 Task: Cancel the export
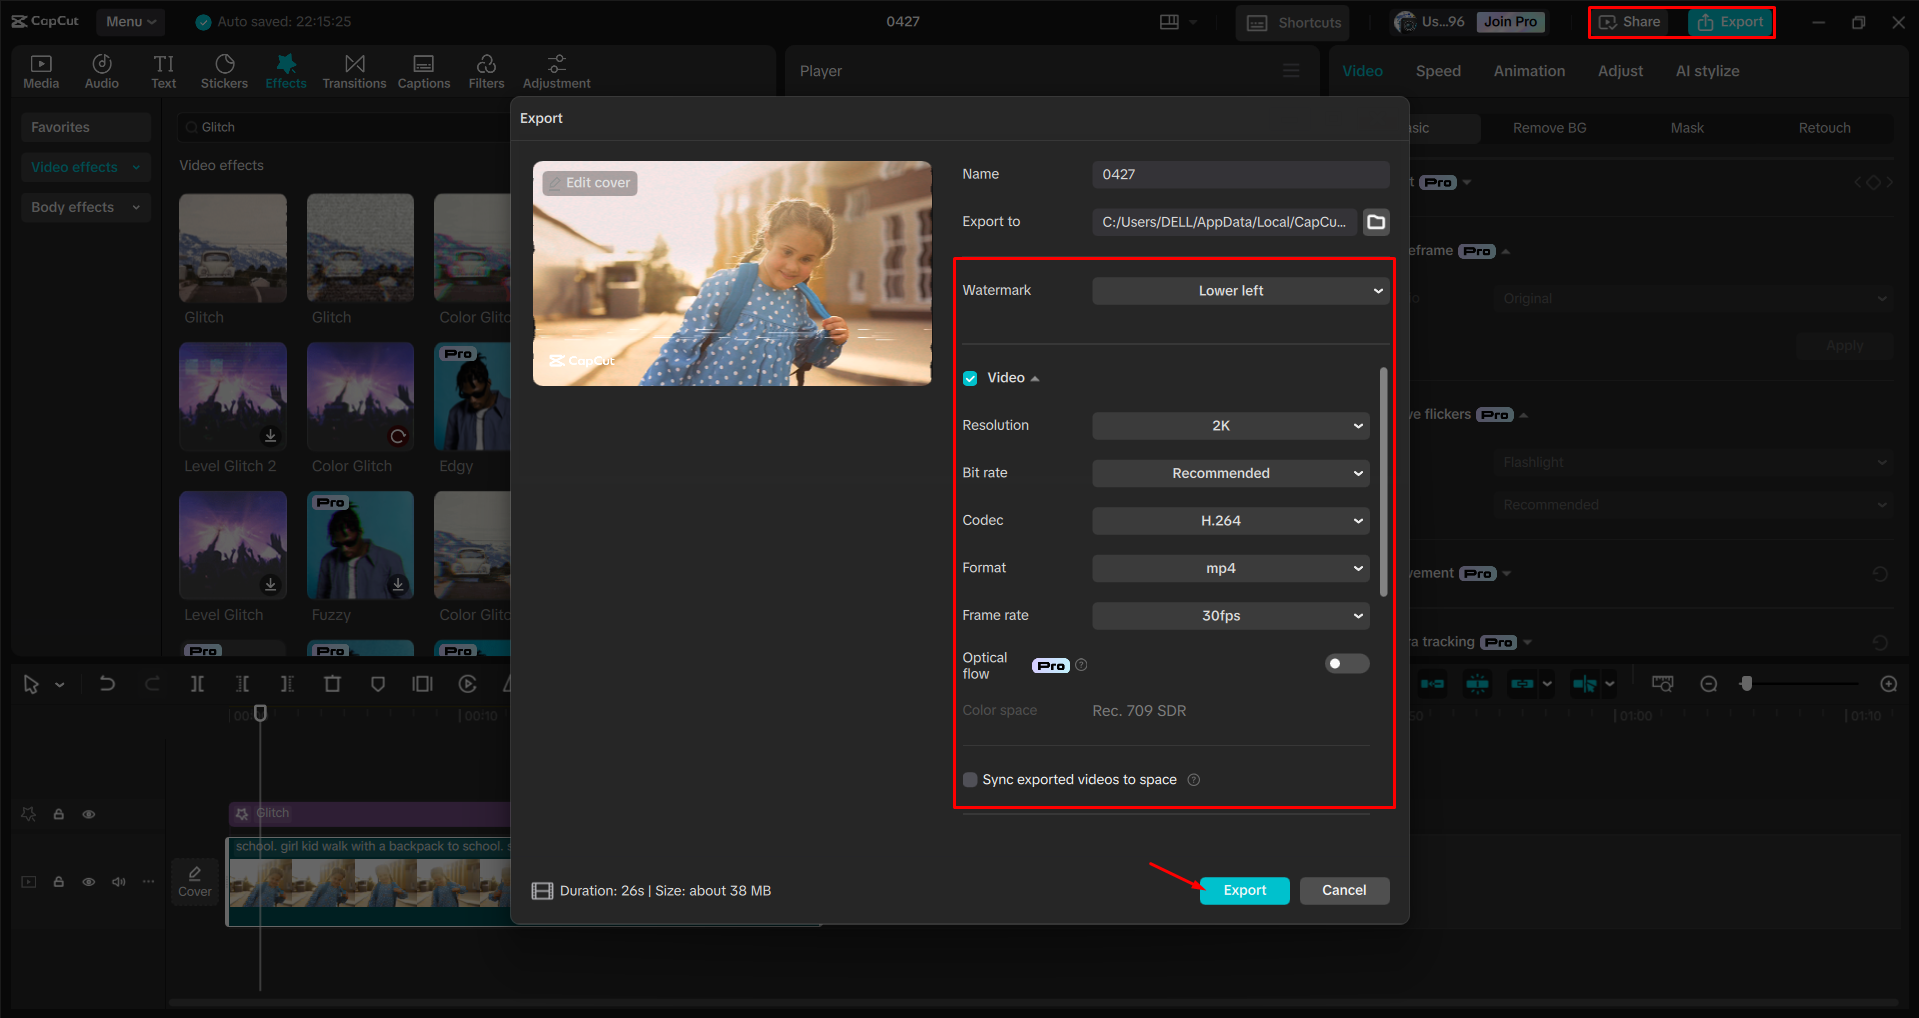1344,890
